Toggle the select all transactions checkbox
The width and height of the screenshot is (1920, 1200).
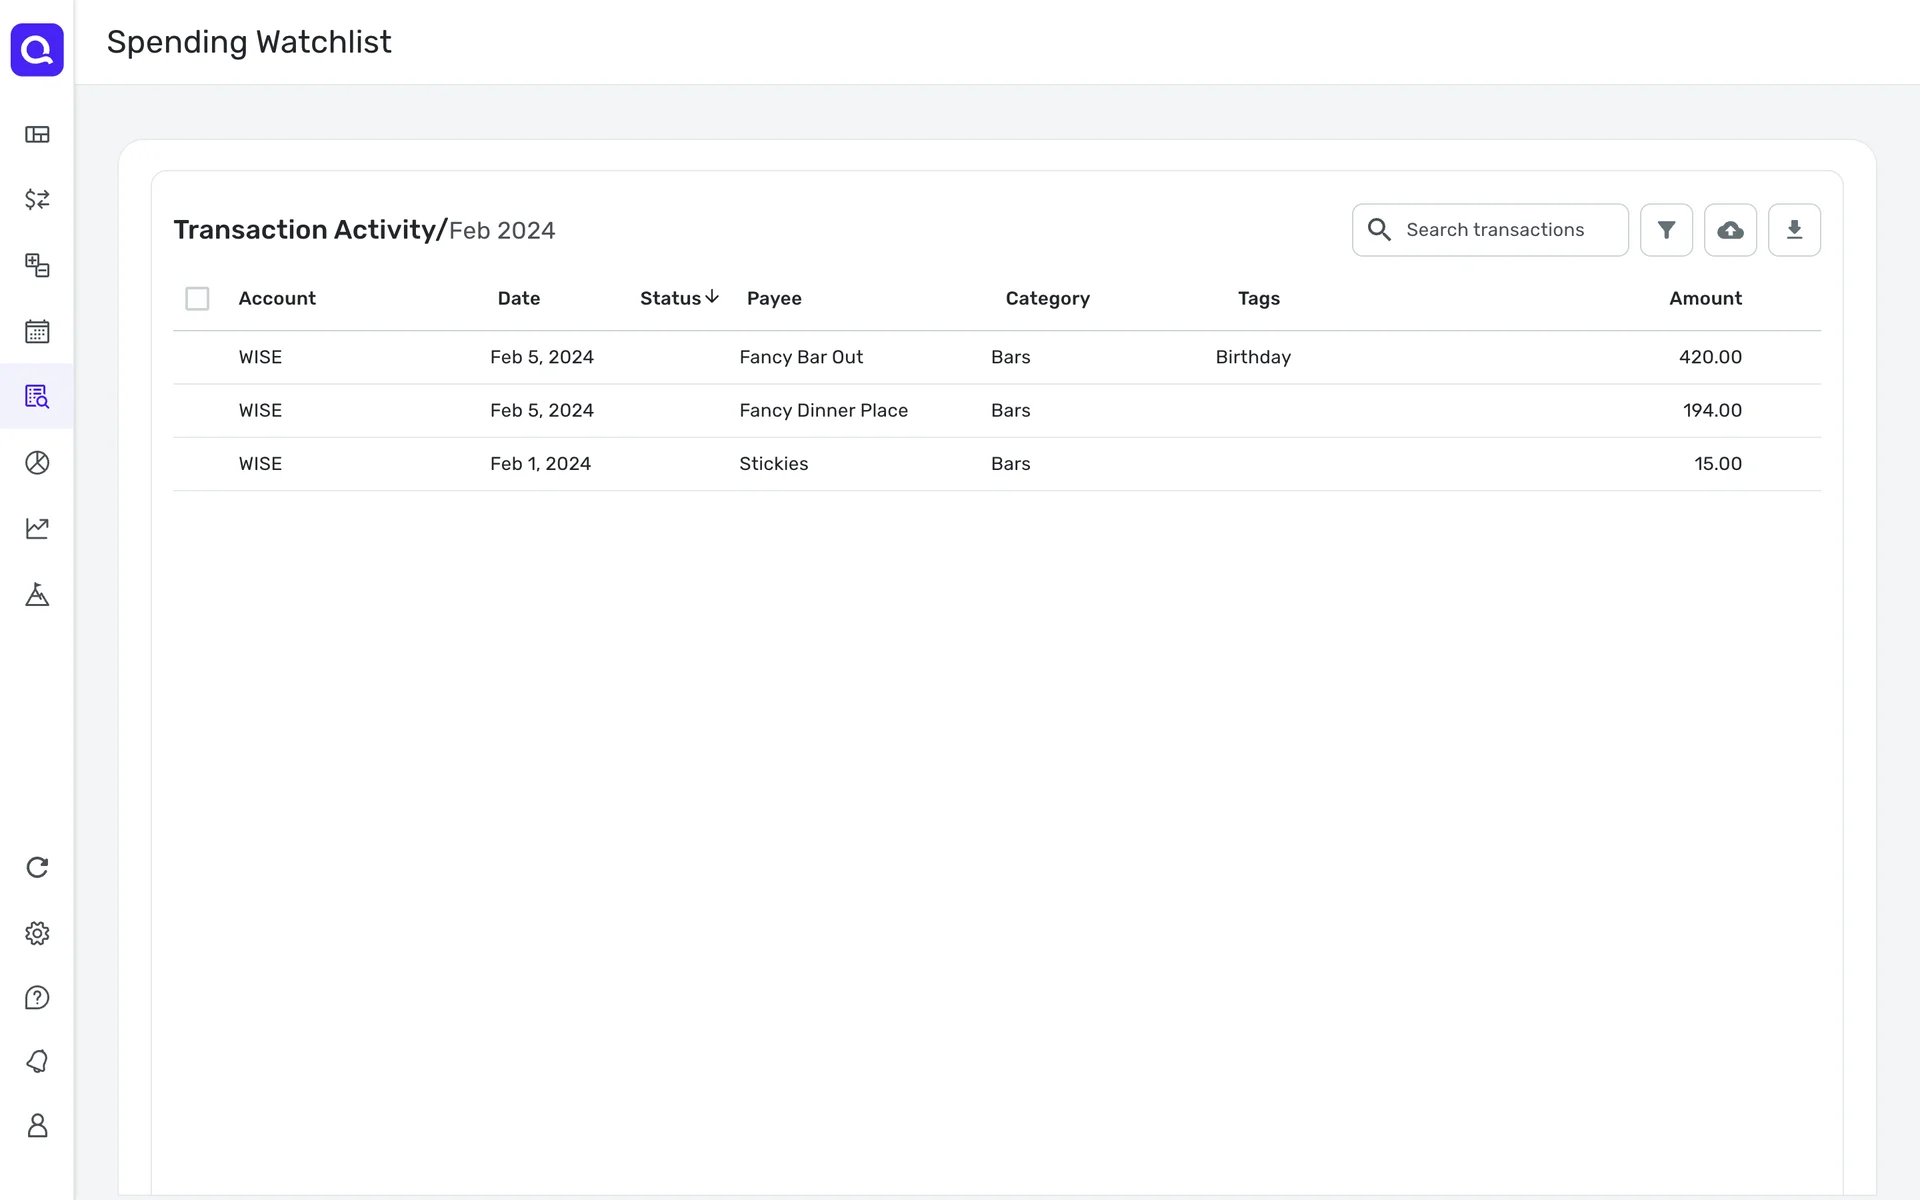(197, 299)
